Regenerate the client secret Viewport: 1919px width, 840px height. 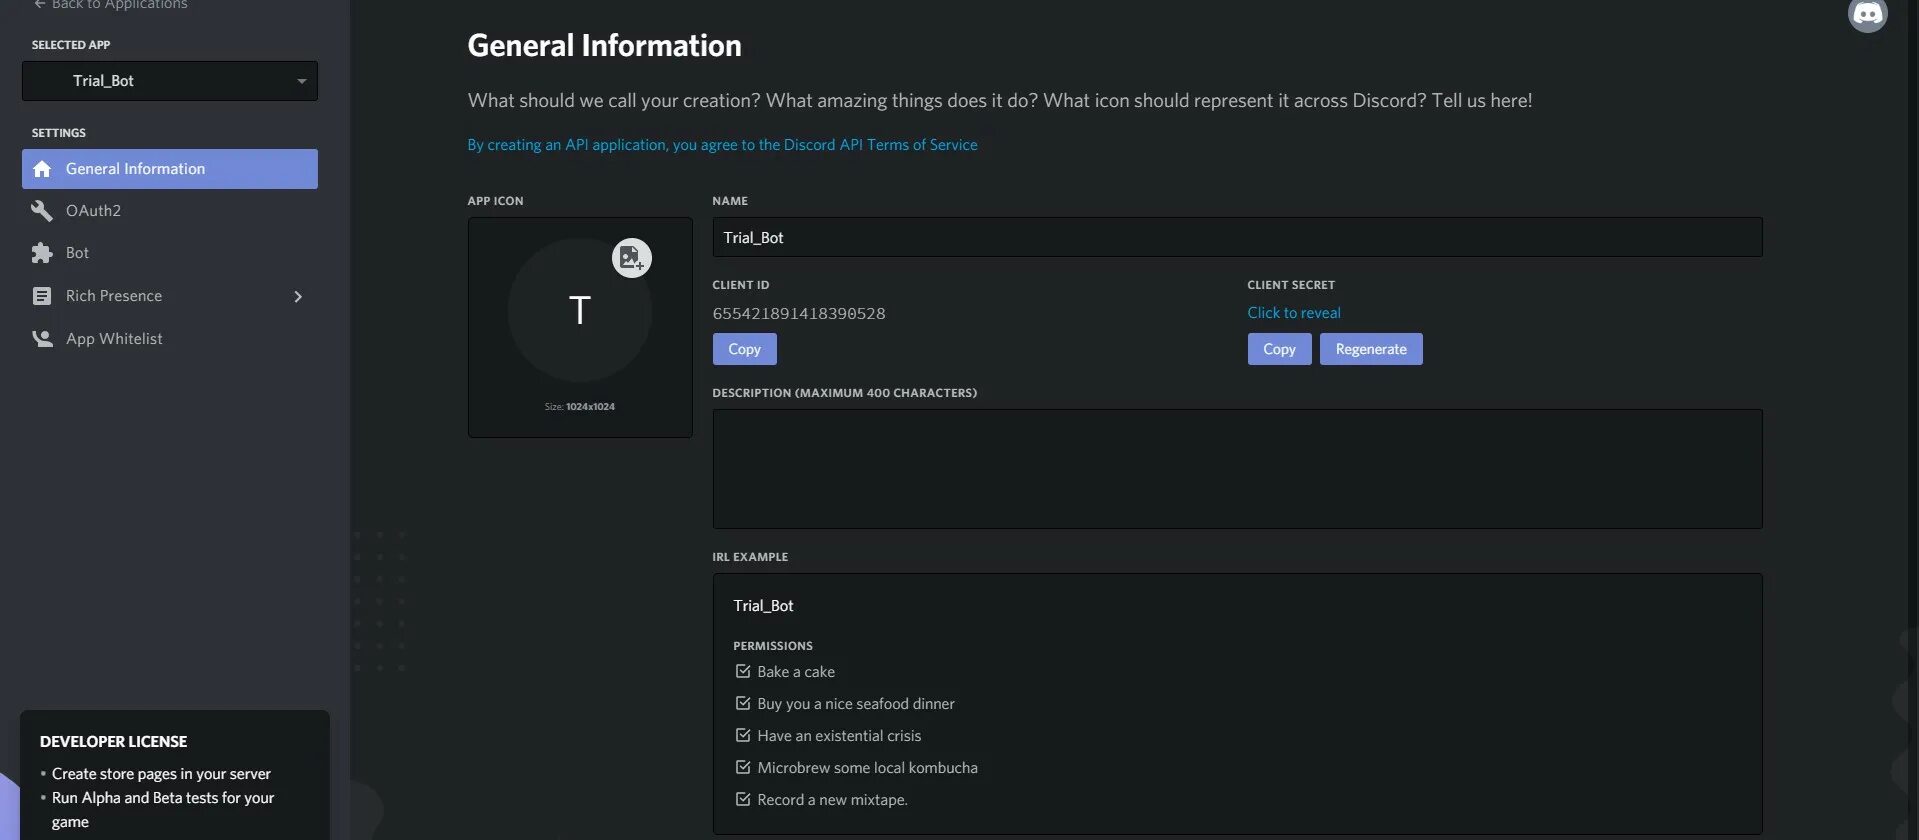(x=1371, y=349)
